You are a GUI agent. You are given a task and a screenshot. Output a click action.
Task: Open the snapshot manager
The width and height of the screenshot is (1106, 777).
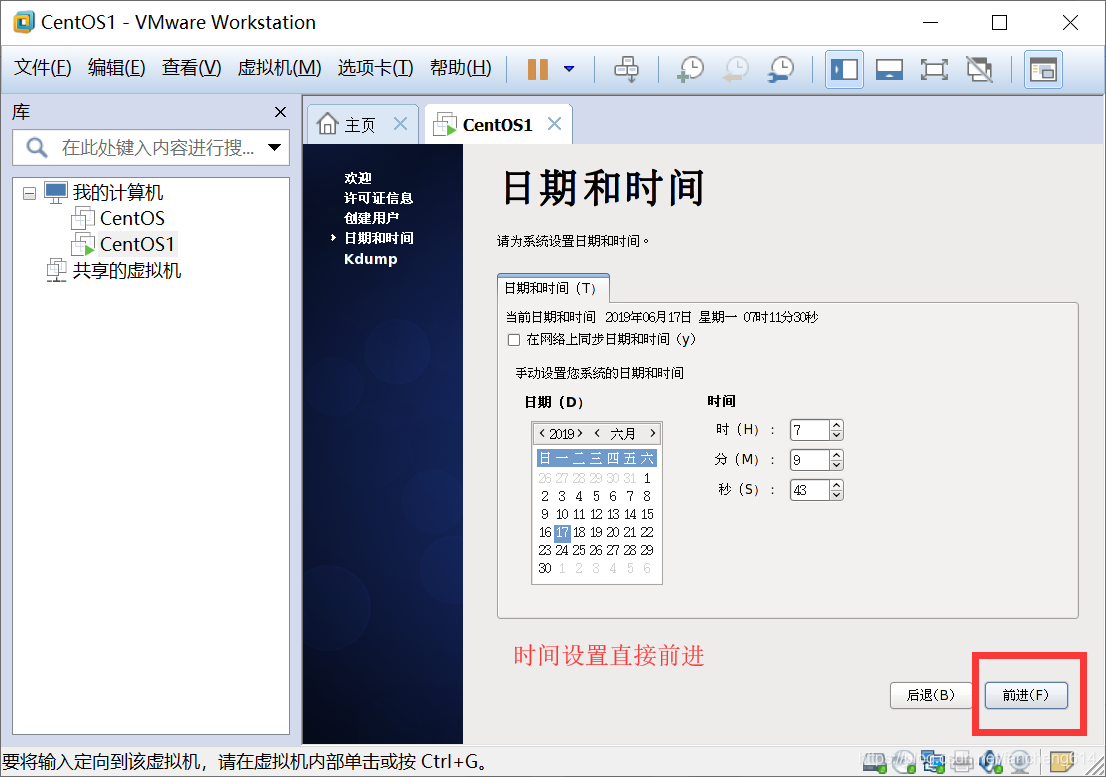[781, 69]
